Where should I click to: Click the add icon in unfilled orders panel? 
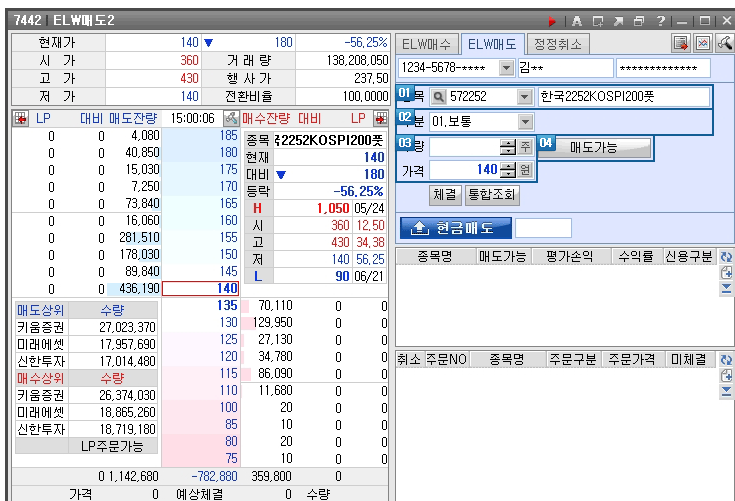[x=726, y=375]
